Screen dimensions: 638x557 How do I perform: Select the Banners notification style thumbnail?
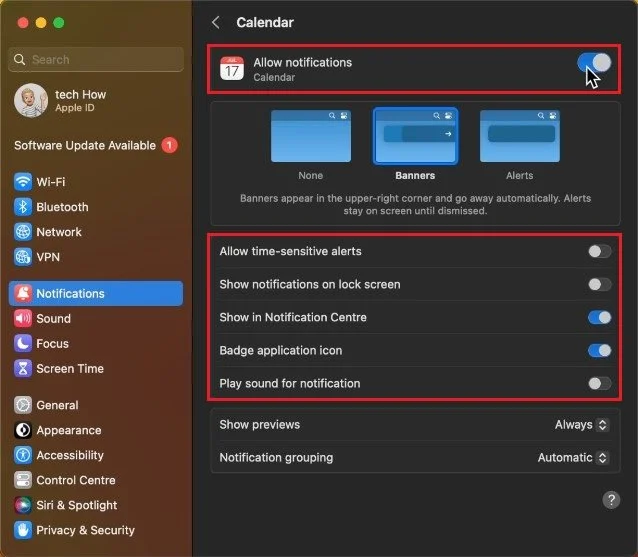click(415, 136)
